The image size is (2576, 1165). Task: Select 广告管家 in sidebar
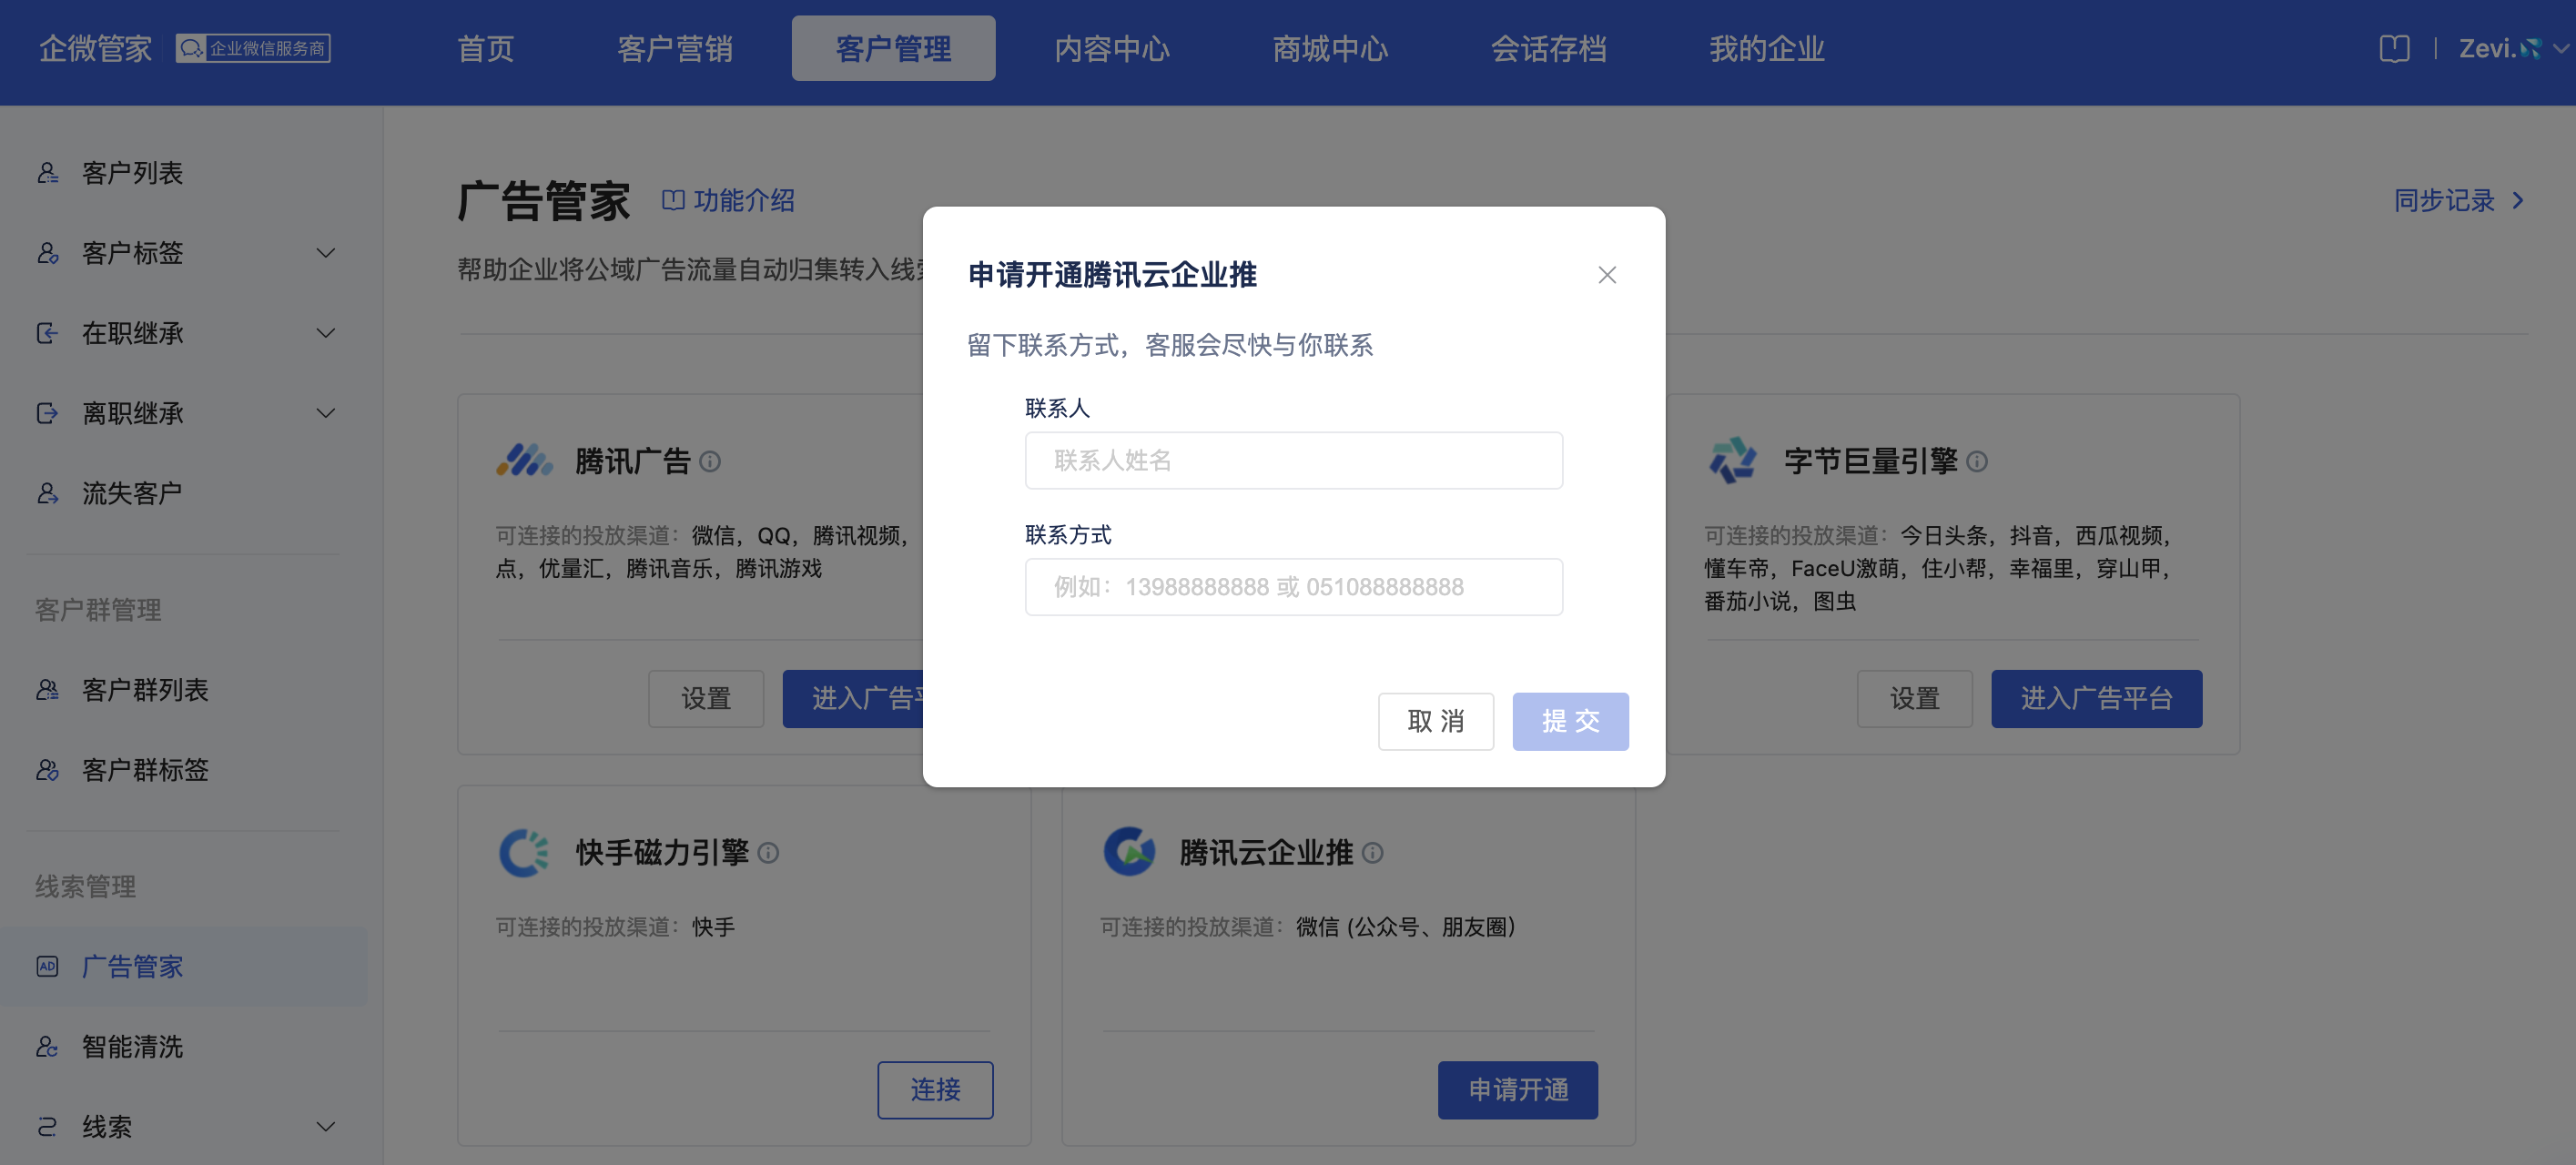184,966
